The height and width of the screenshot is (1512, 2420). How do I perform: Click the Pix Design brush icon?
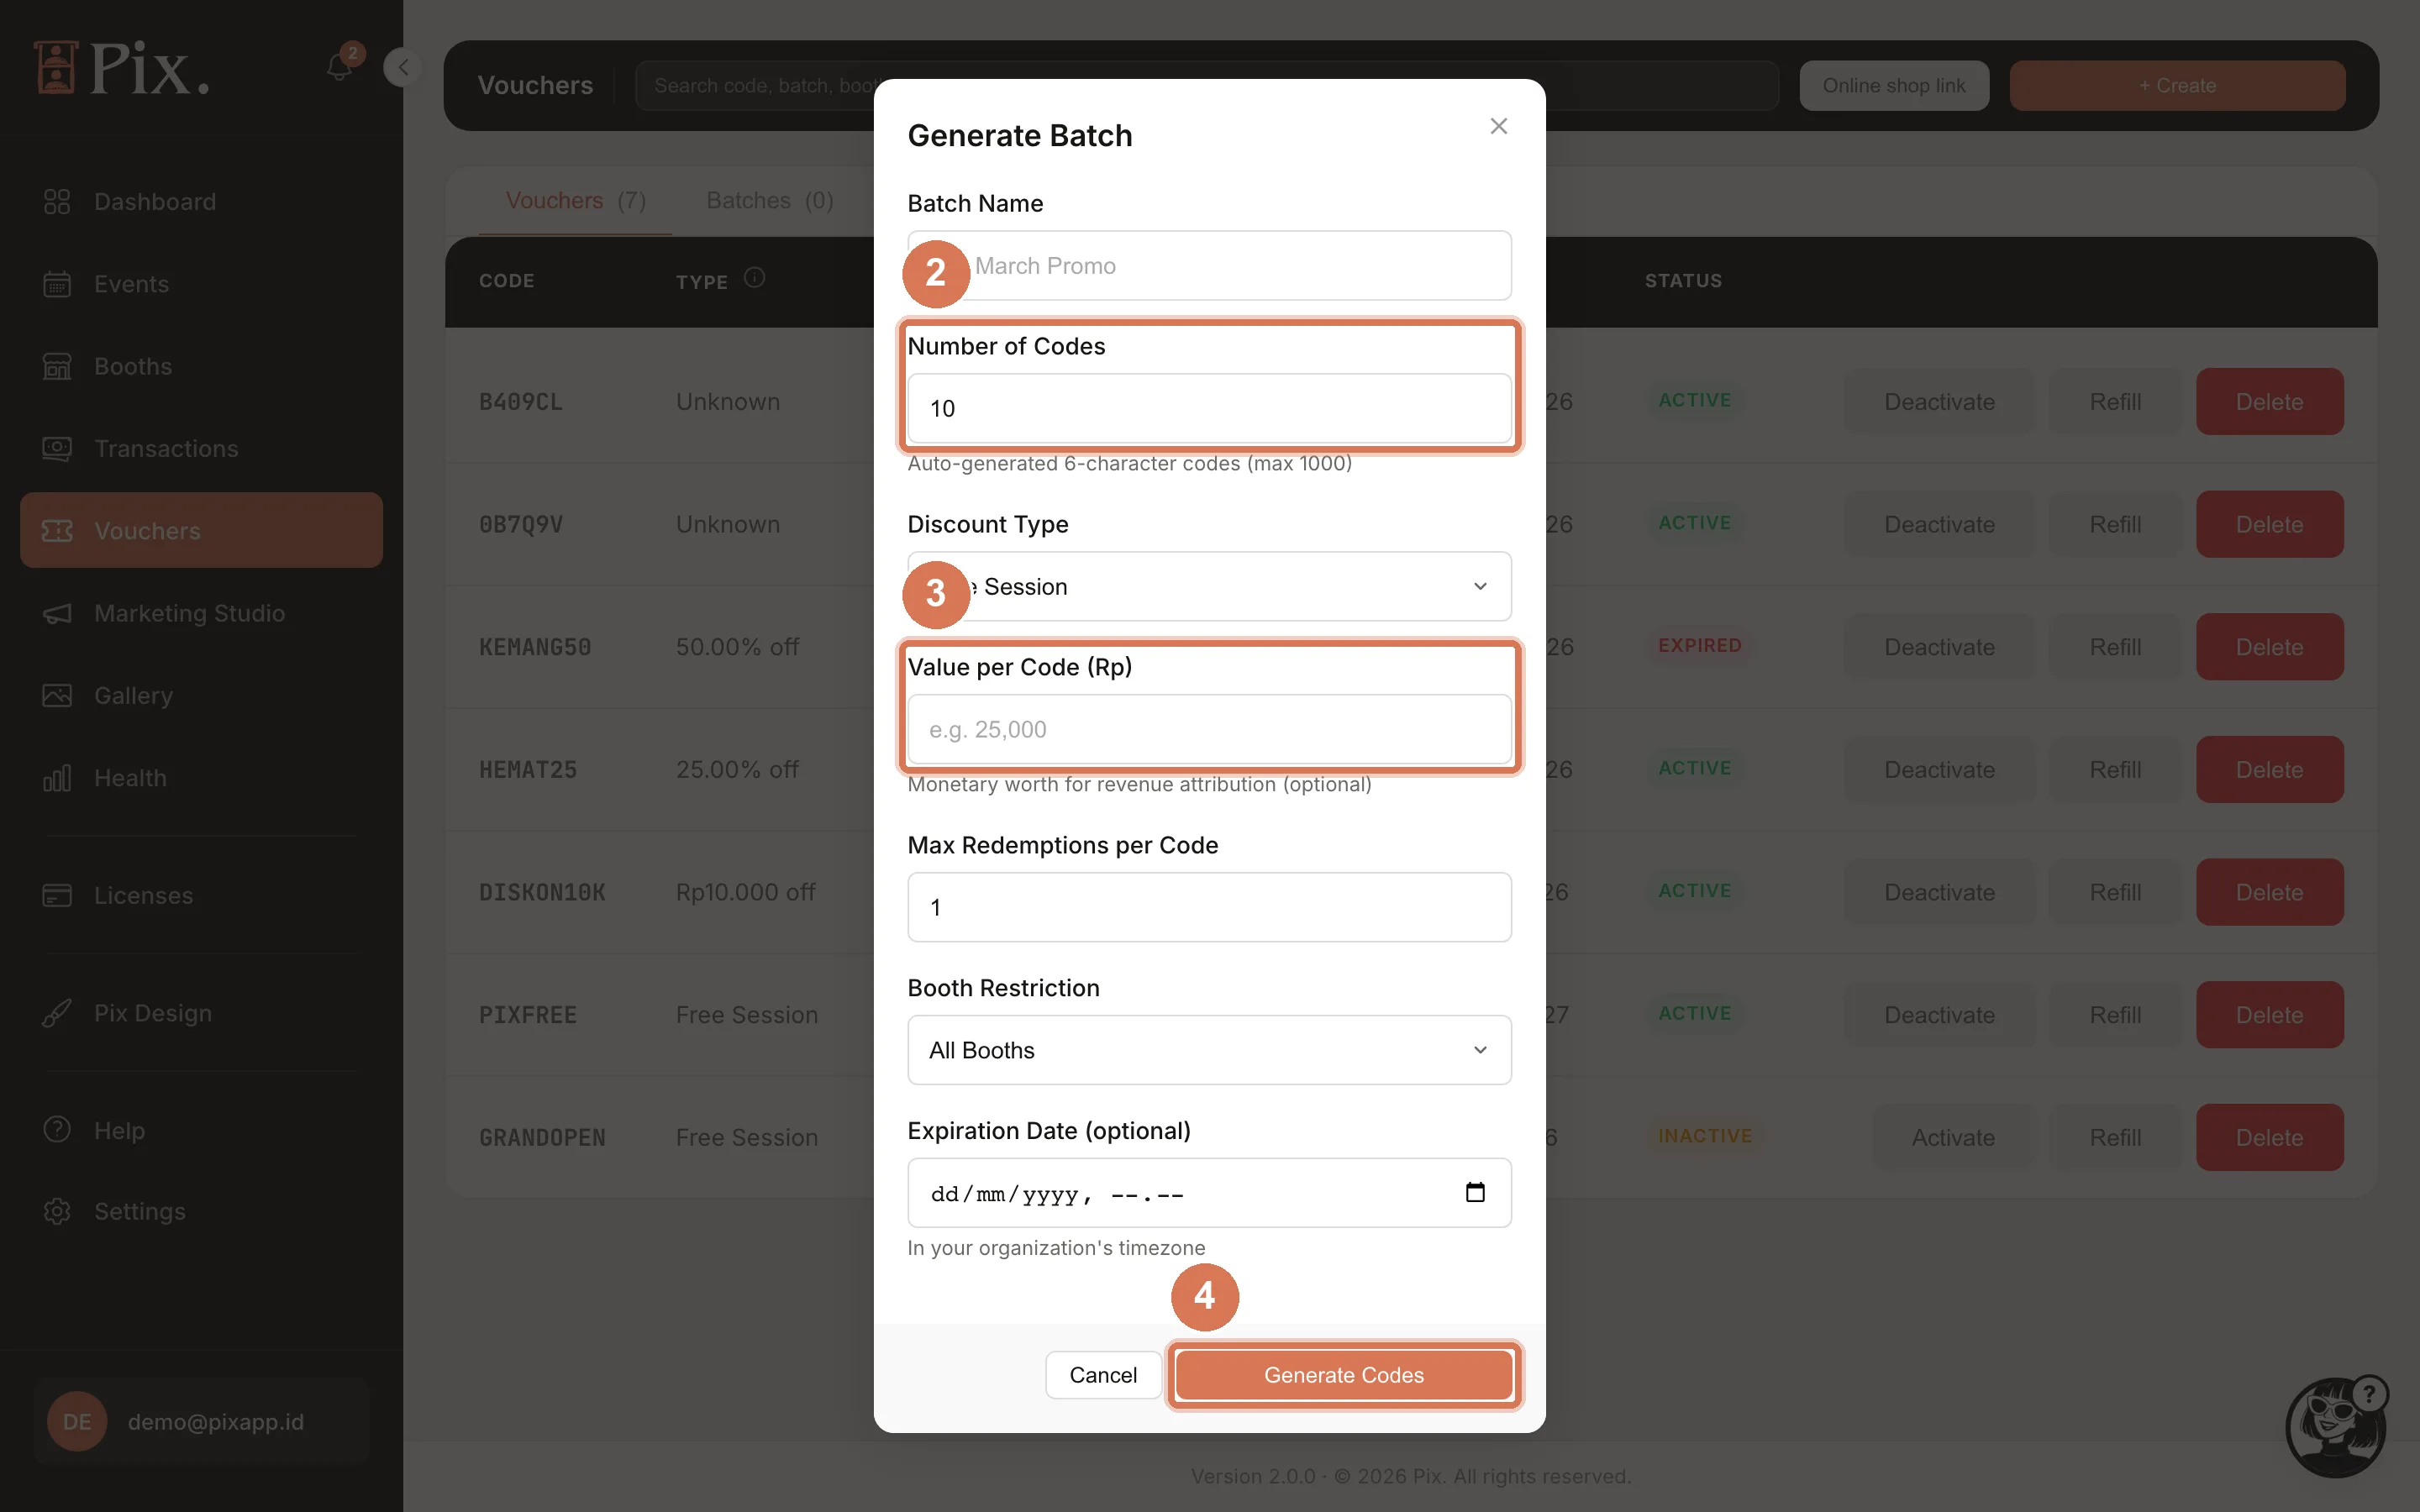click(x=57, y=1013)
